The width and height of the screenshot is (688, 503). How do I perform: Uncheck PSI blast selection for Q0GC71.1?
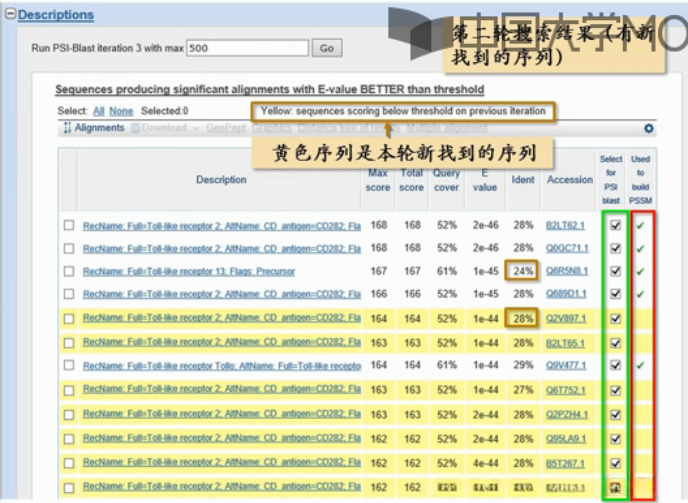point(616,248)
